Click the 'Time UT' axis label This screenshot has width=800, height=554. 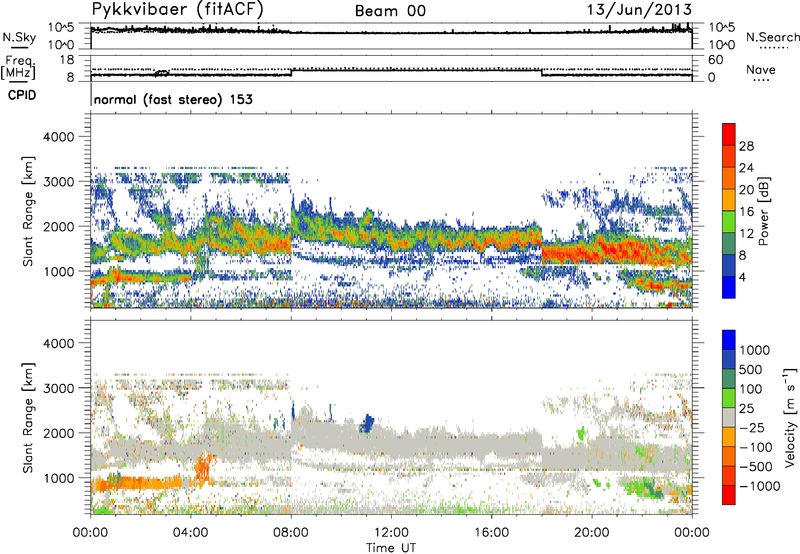[391, 547]
